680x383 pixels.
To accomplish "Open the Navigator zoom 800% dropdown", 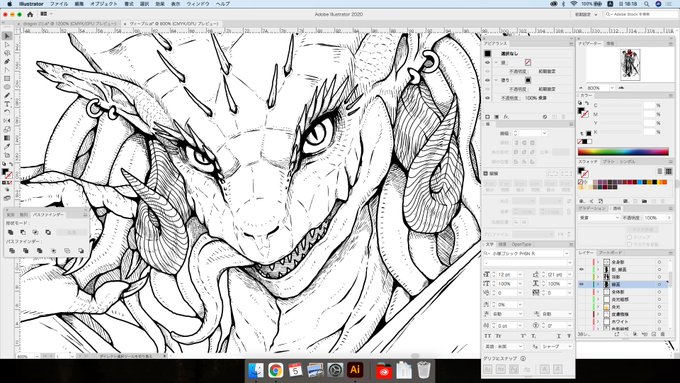I will [x=611, y=88].
